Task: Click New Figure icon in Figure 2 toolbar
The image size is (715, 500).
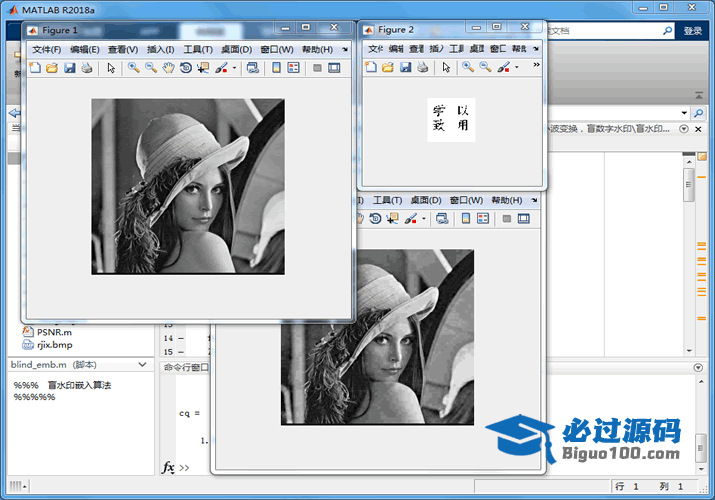Action: tap(371, 67)
